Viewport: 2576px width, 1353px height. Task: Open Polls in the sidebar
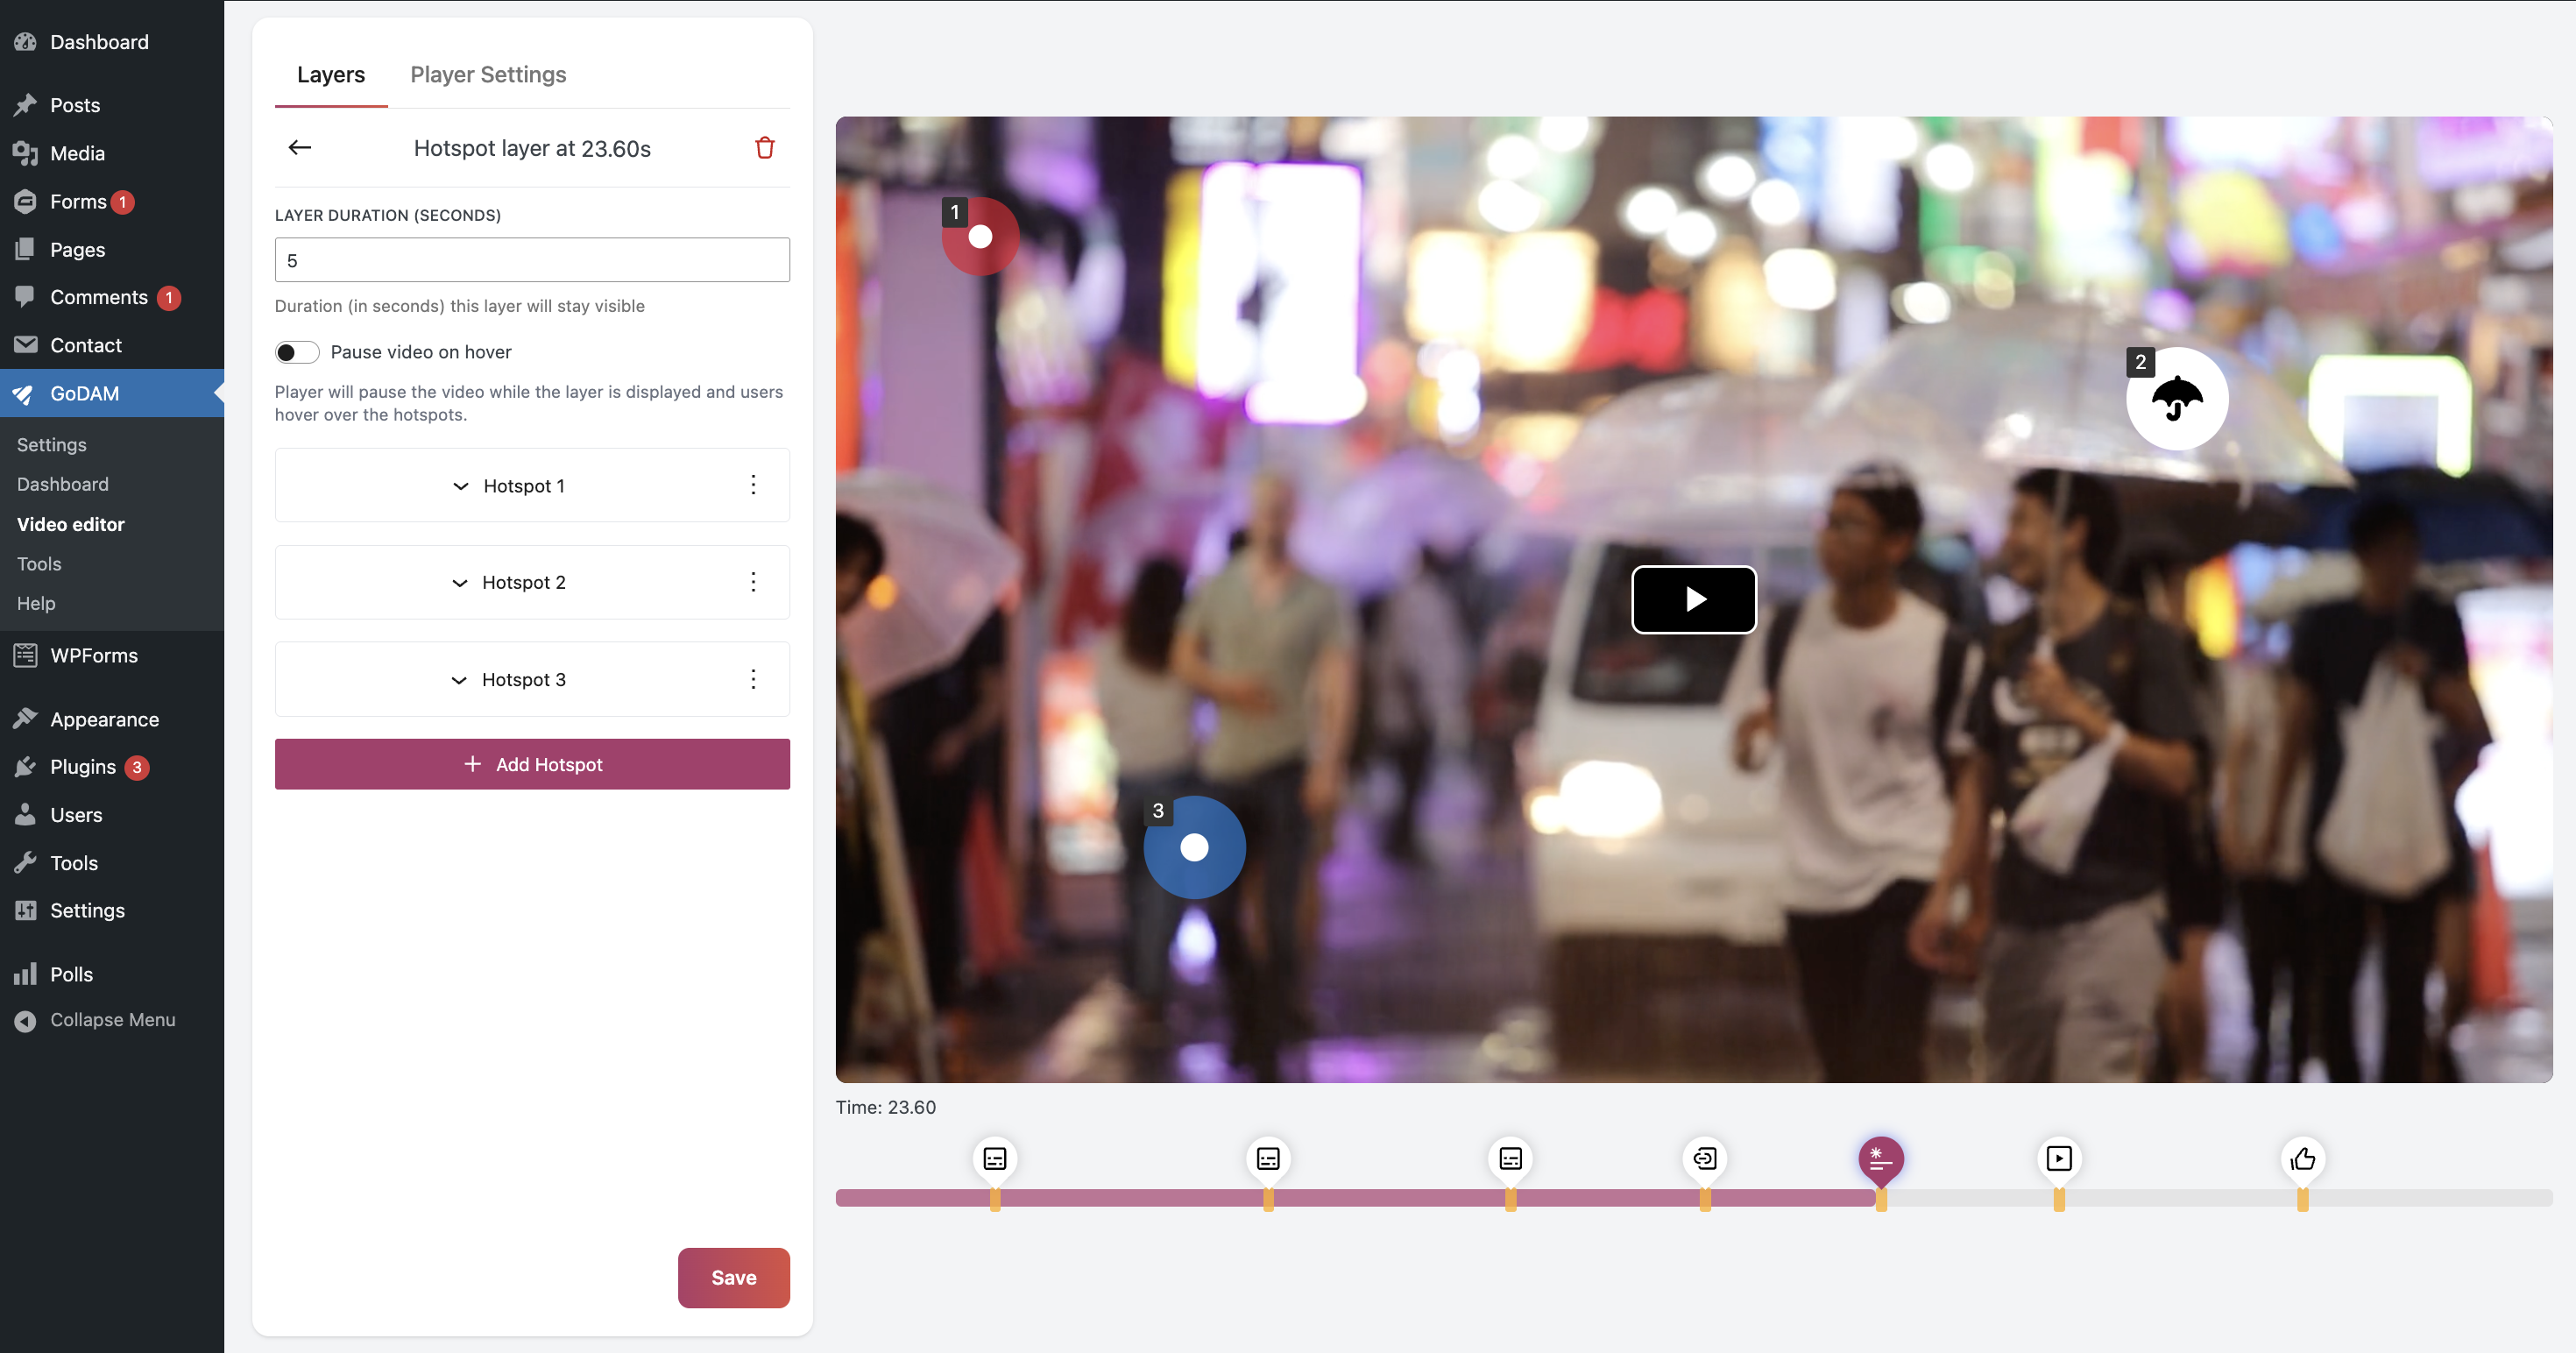(112, 974)
